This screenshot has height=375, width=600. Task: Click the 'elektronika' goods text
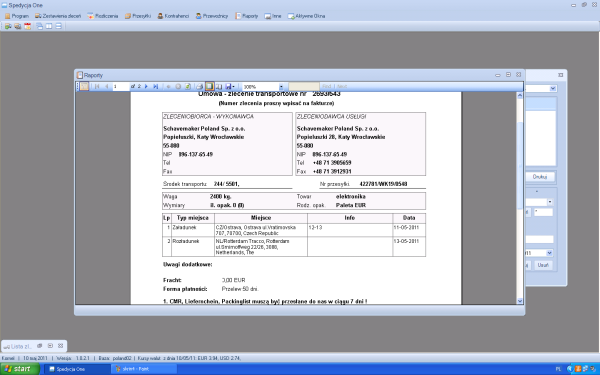click(x=351, y=197)
